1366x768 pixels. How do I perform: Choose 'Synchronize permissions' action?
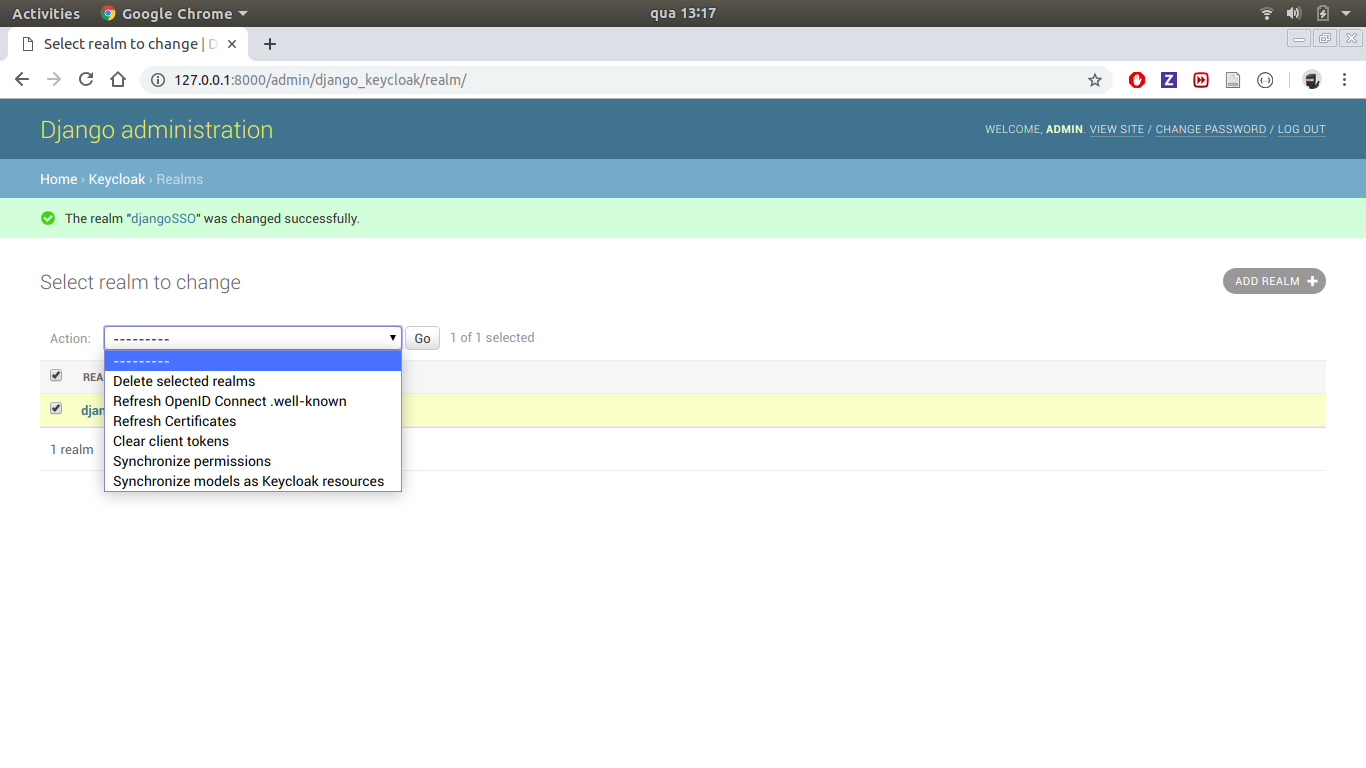(x=253, y=461)
